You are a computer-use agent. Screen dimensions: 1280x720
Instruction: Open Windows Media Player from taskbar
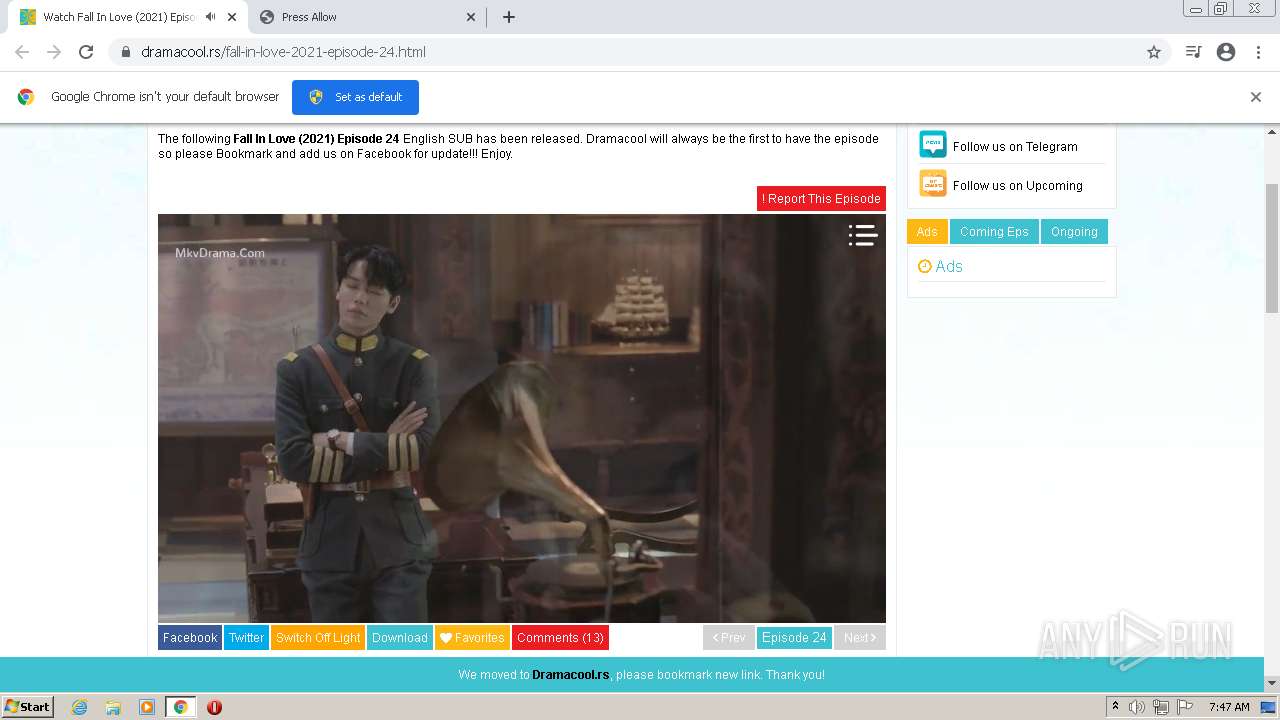(147, 707)
